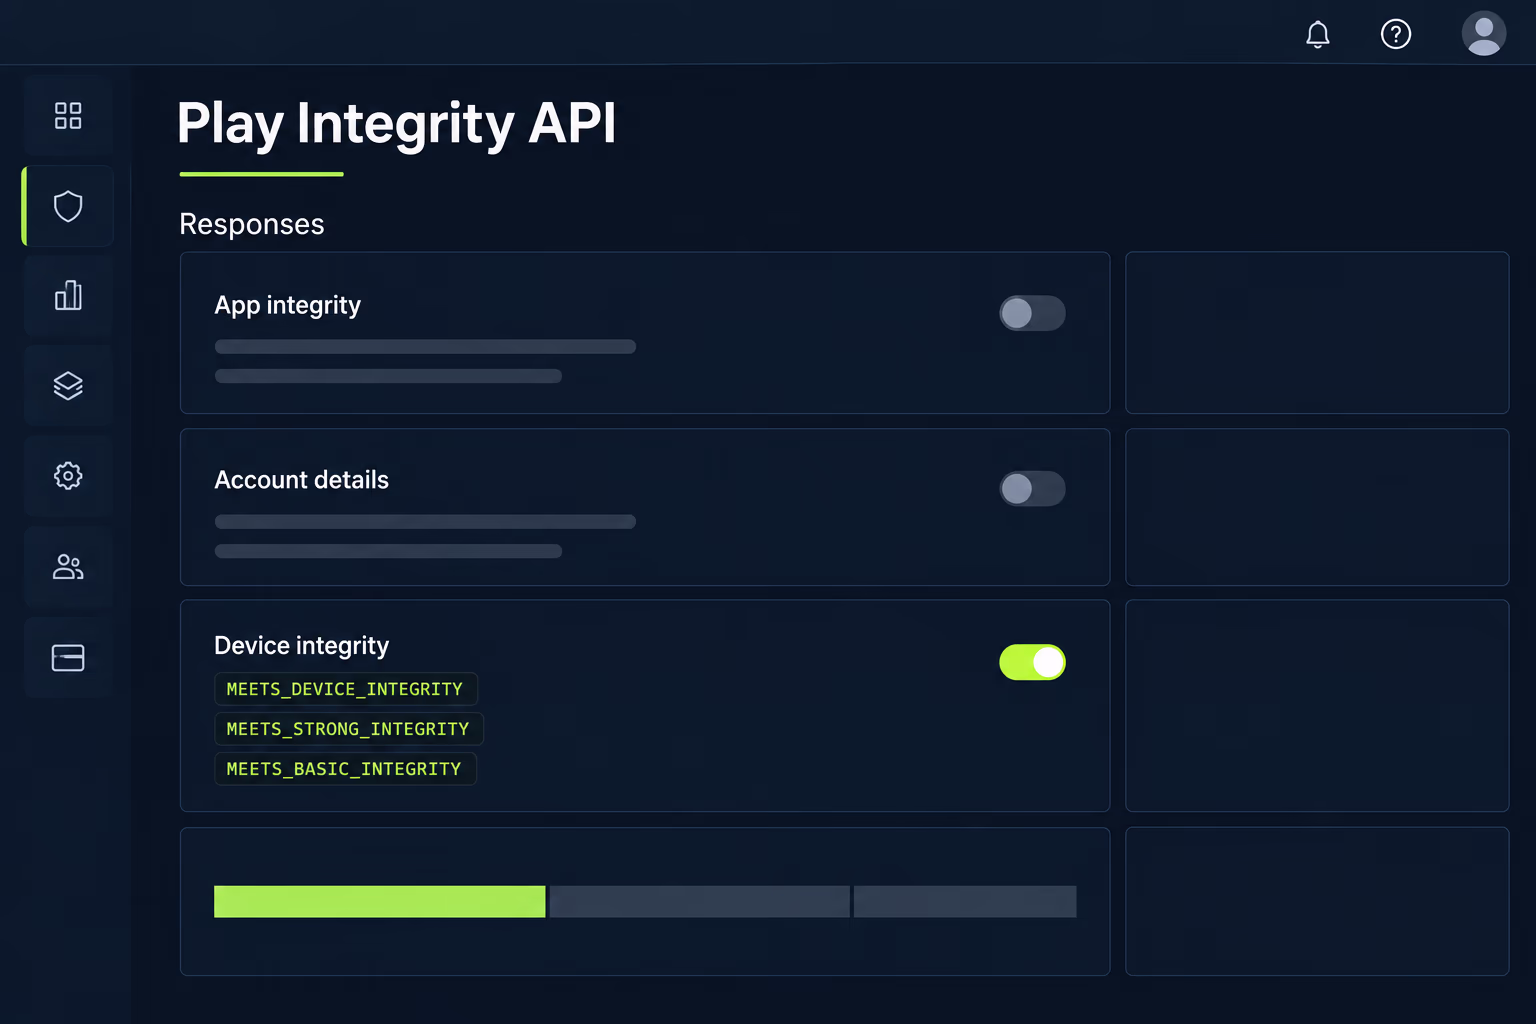Image resolution: width=1536 pixels, height=1024 pixels.
Task: Click the green filled progress segment
Action: coord(380,901)
